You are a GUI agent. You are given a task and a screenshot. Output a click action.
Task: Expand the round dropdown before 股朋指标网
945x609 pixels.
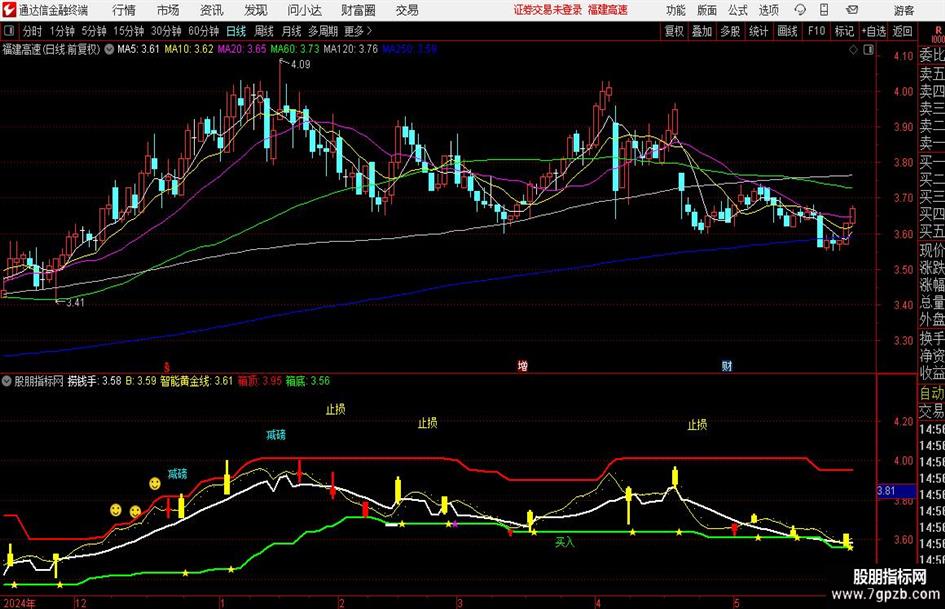[7, 380]
